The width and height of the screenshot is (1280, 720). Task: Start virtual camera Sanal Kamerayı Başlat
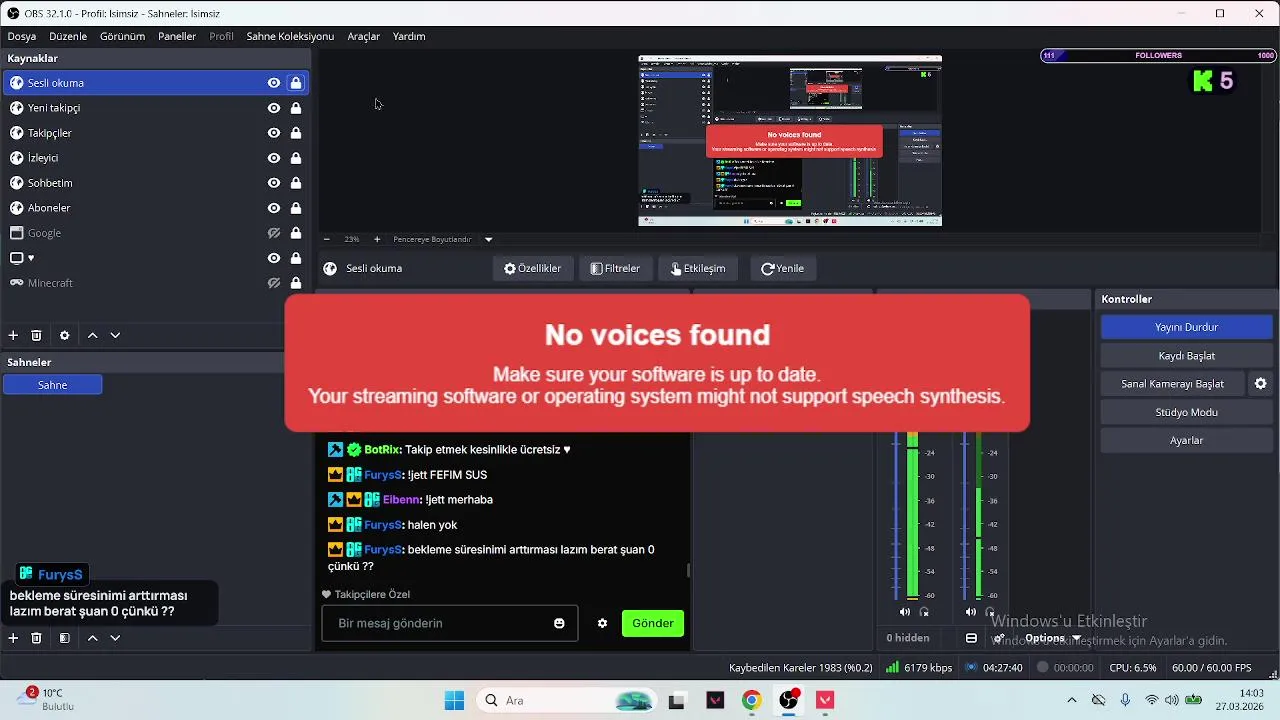(1173, 384)
